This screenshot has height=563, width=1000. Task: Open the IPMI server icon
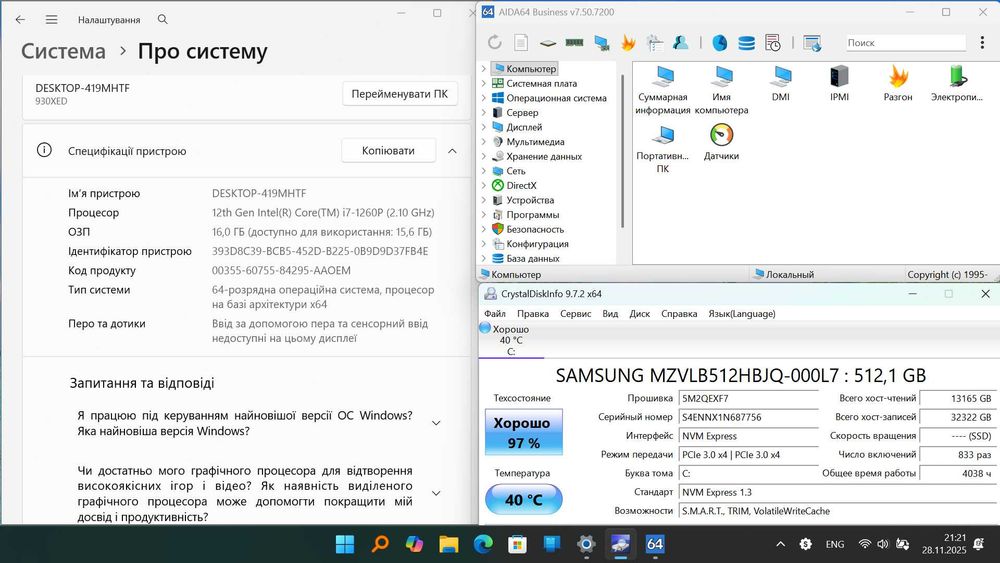pos(839,84)
